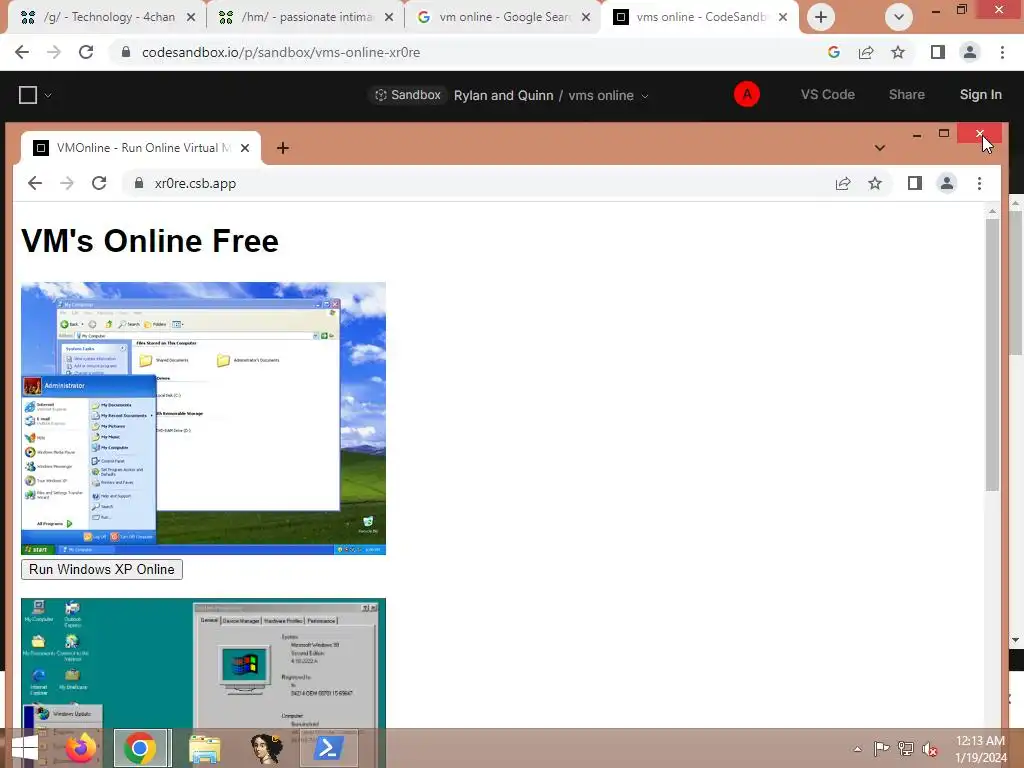Show hidden tray icons arrow
Screen dimensions: 1024x768
point(857,749)
